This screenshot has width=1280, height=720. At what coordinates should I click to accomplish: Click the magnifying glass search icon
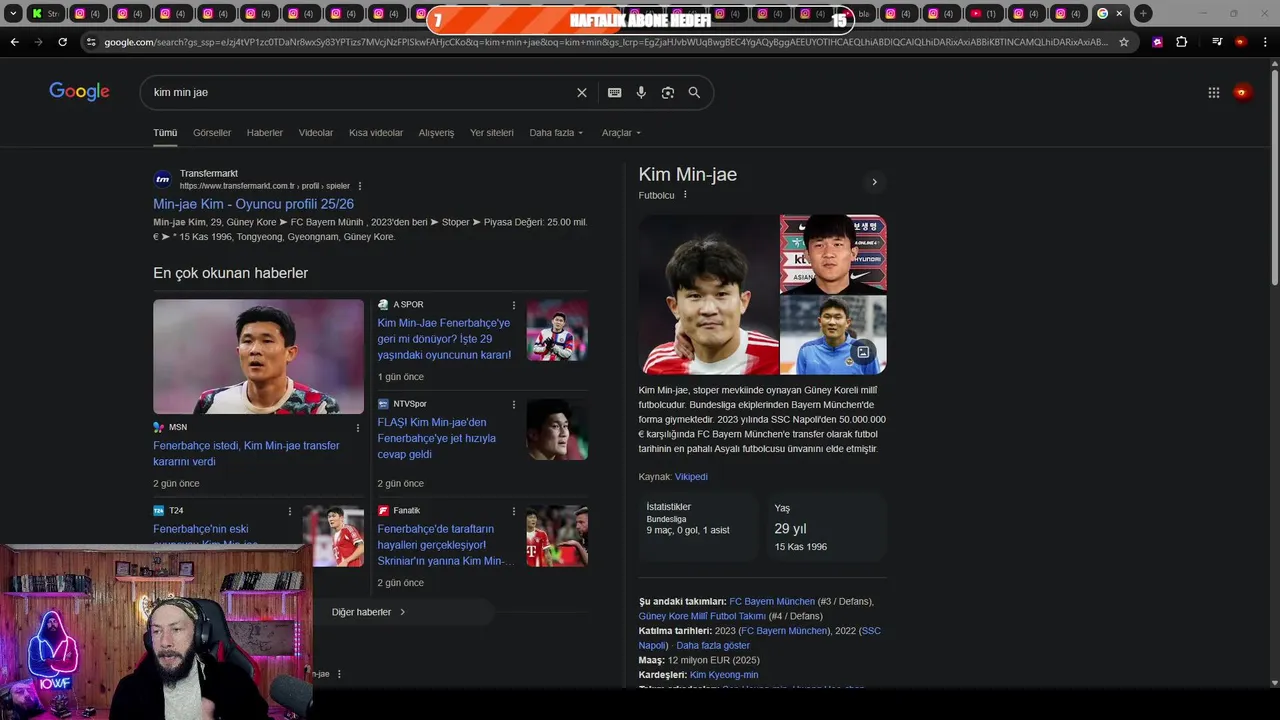pos(694,92)
